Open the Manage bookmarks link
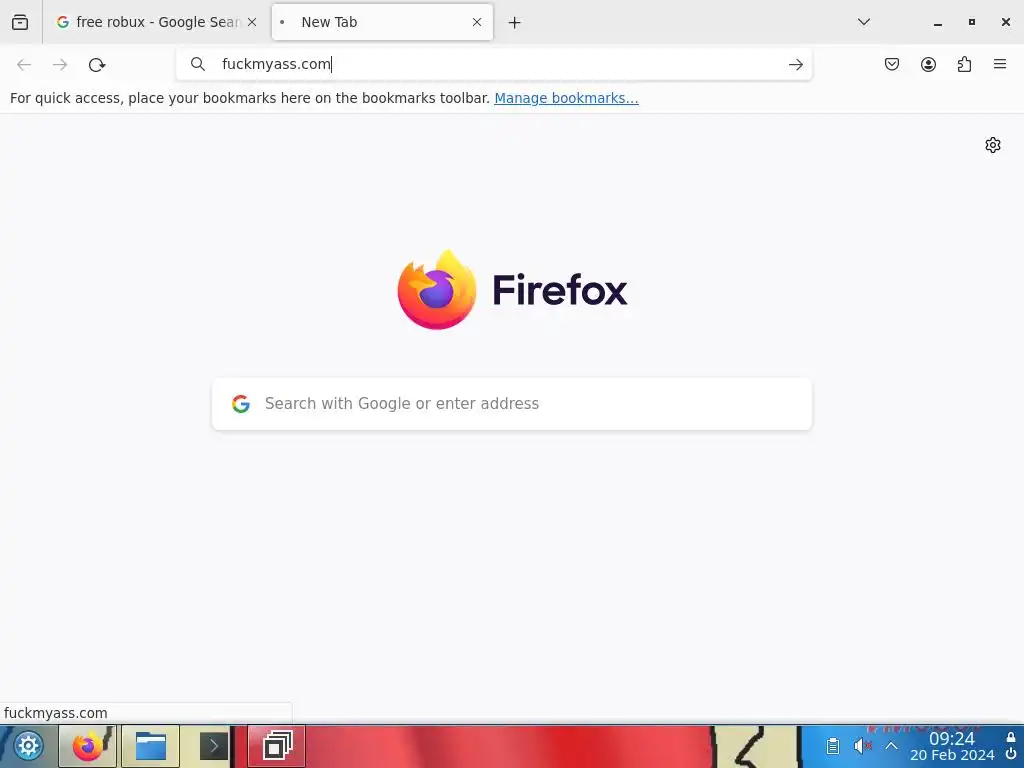This screenshot has width=1024, height=768. coord(566,98)
